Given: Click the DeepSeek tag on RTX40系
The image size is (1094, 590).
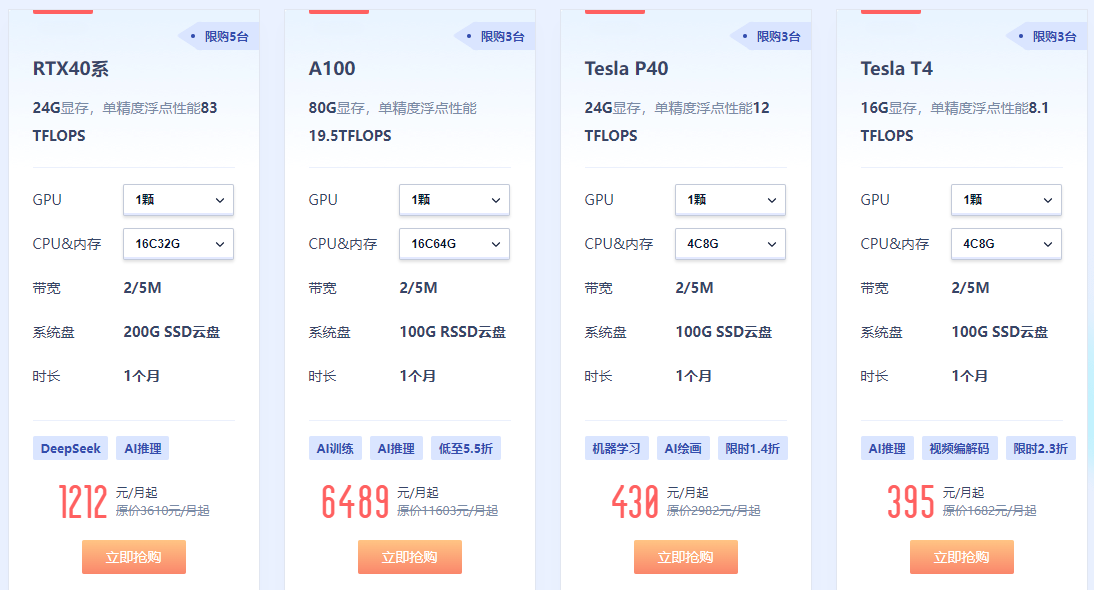Looking at the screenshot, I should point(71,449).
